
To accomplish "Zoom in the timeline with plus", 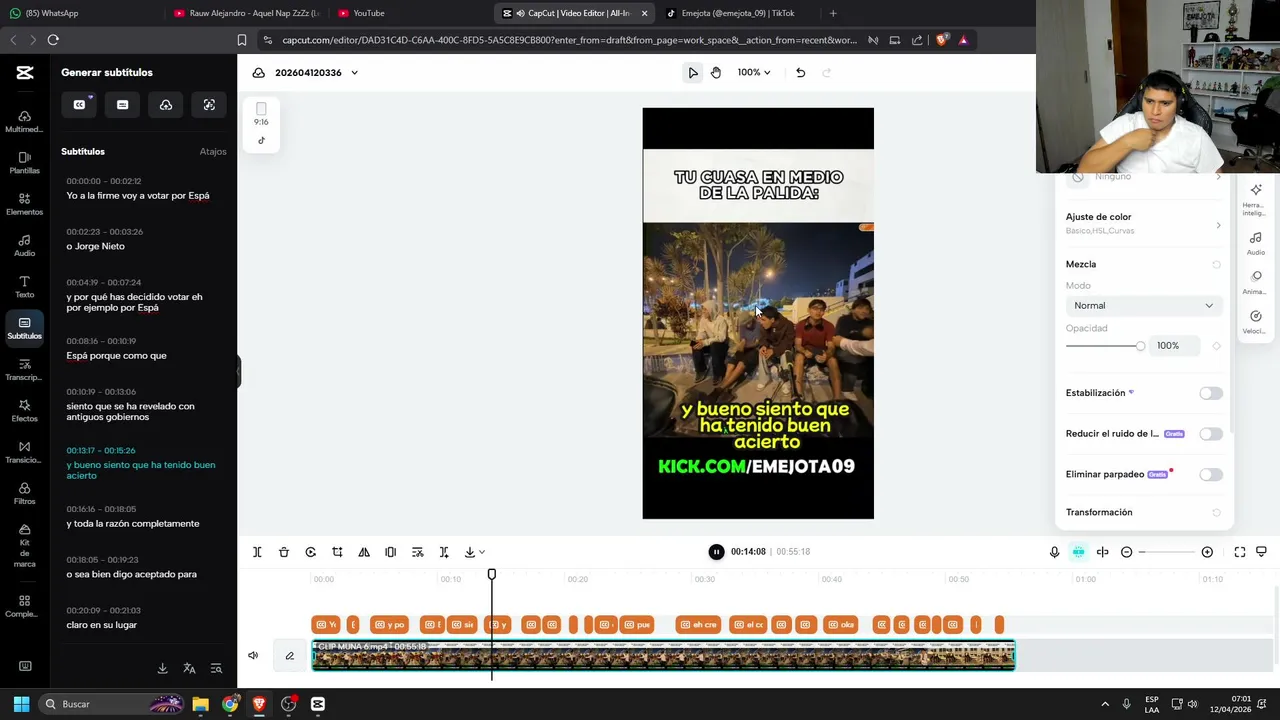I will 1207,552.
